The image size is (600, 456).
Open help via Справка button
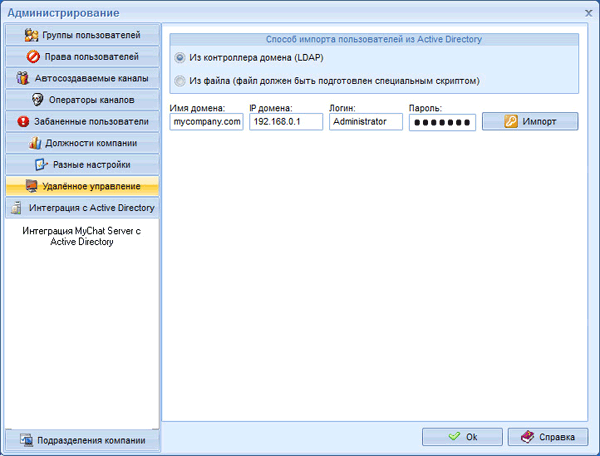(x=548, y=436)
